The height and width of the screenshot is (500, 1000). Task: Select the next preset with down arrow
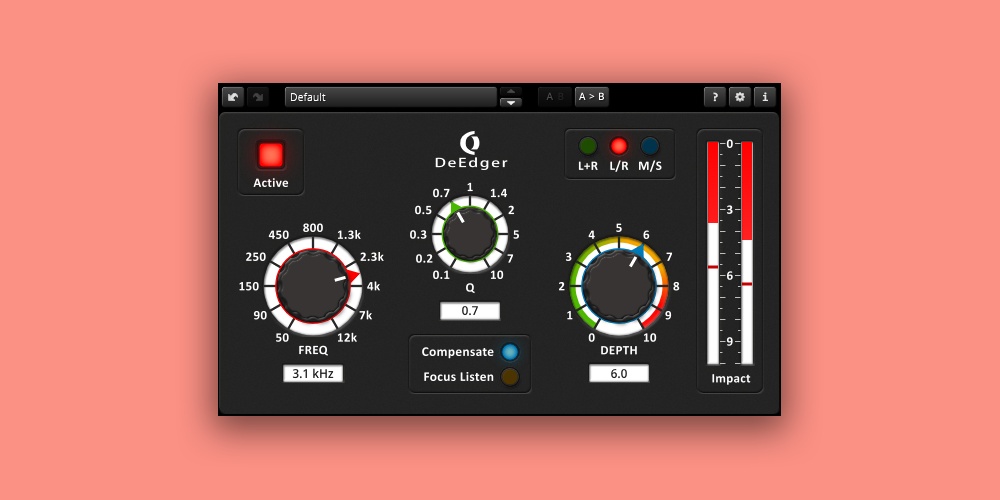pos(511,102)
